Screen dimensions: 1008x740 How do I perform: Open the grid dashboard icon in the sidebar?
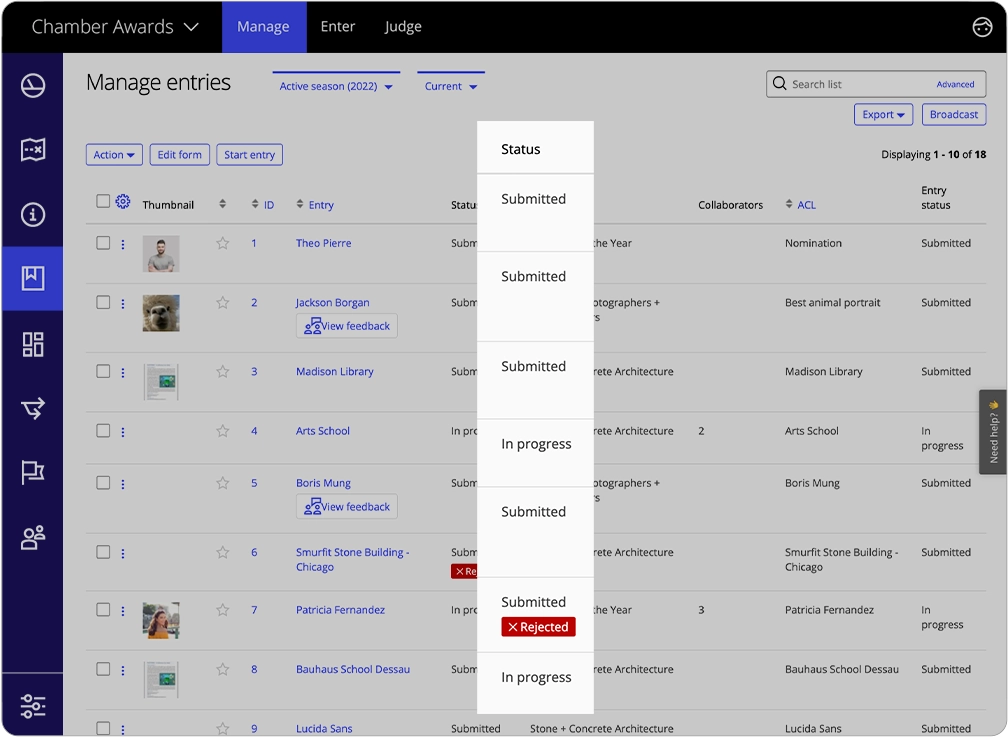coord(33,343)
